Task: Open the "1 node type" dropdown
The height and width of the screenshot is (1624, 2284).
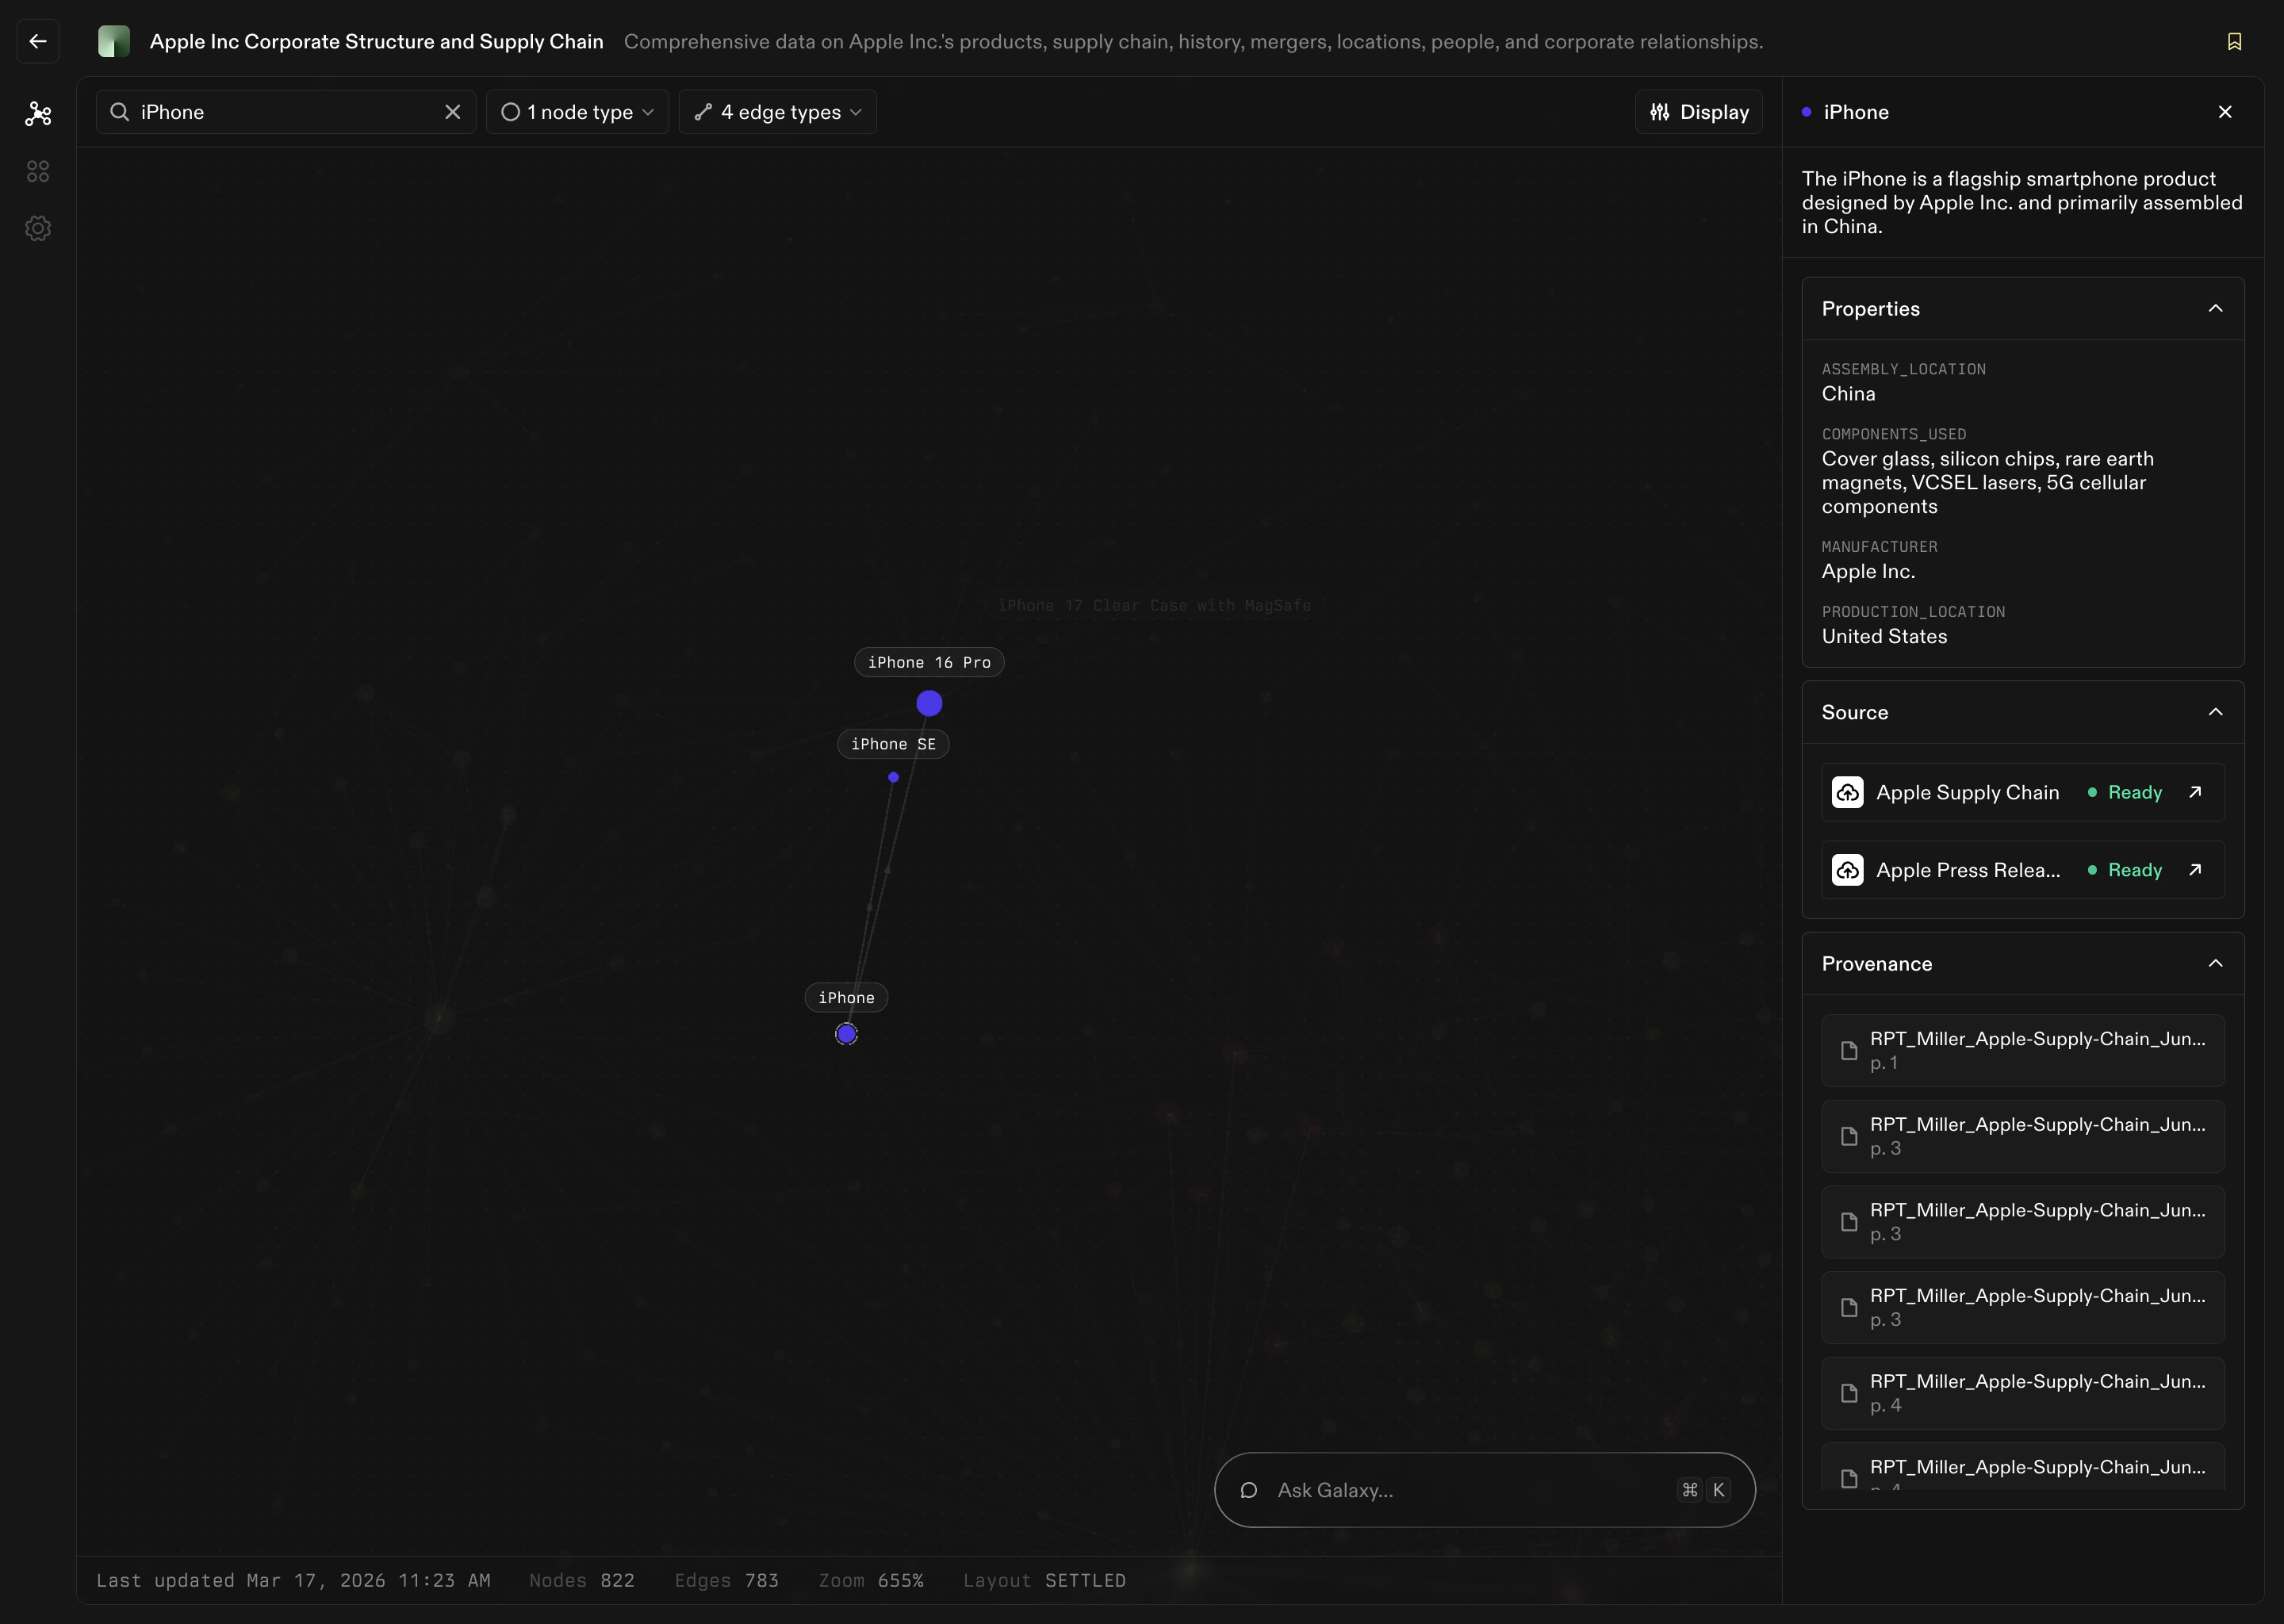Action: point(577,112)
